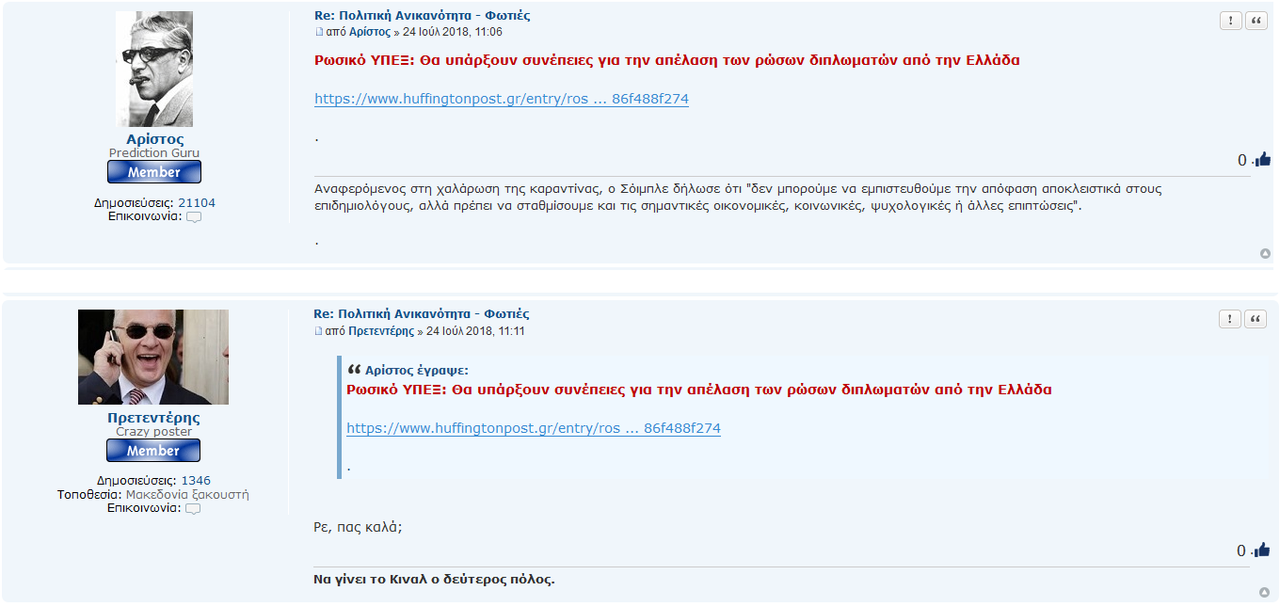Click Member badge under Πρετεντέρης
1280x605 pixels.
pos(154,450)
